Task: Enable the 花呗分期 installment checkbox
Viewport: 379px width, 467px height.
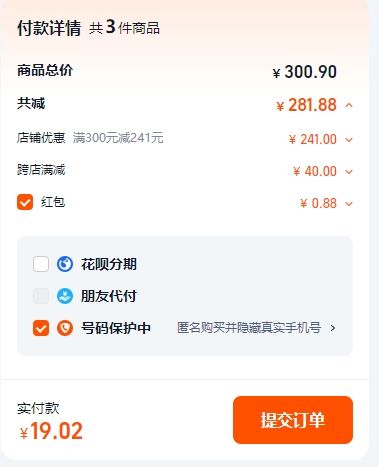Action: coord(41,264)
